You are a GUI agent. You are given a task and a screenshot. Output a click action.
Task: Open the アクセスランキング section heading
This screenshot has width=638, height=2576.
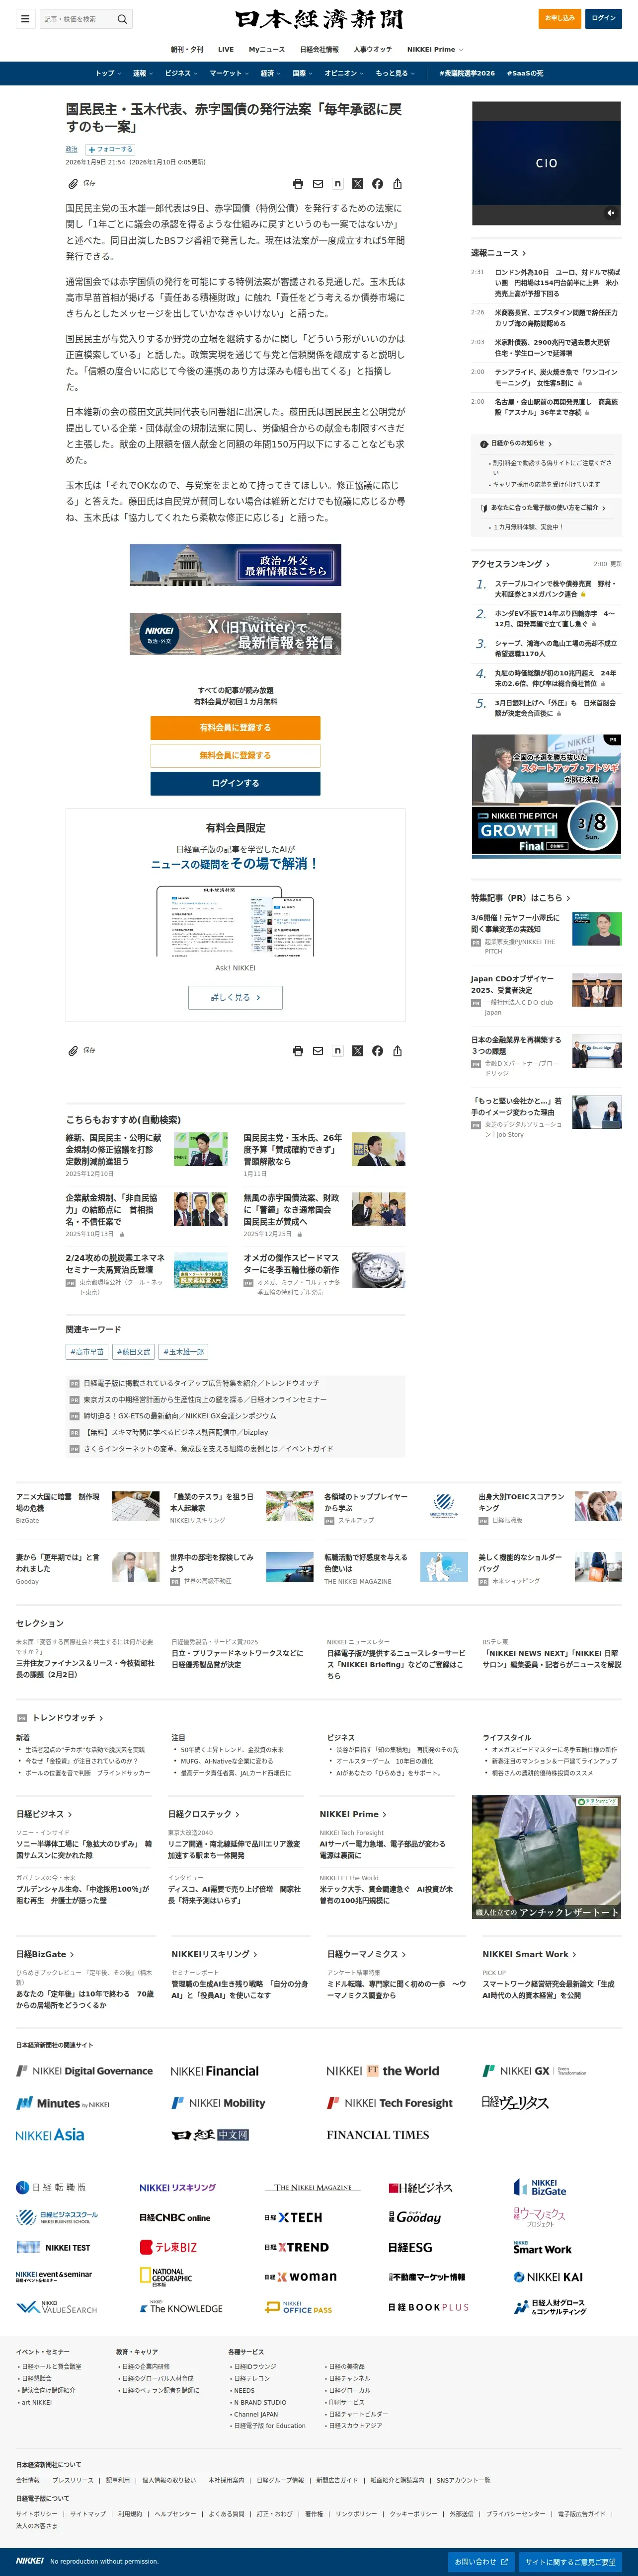(510, 564)
